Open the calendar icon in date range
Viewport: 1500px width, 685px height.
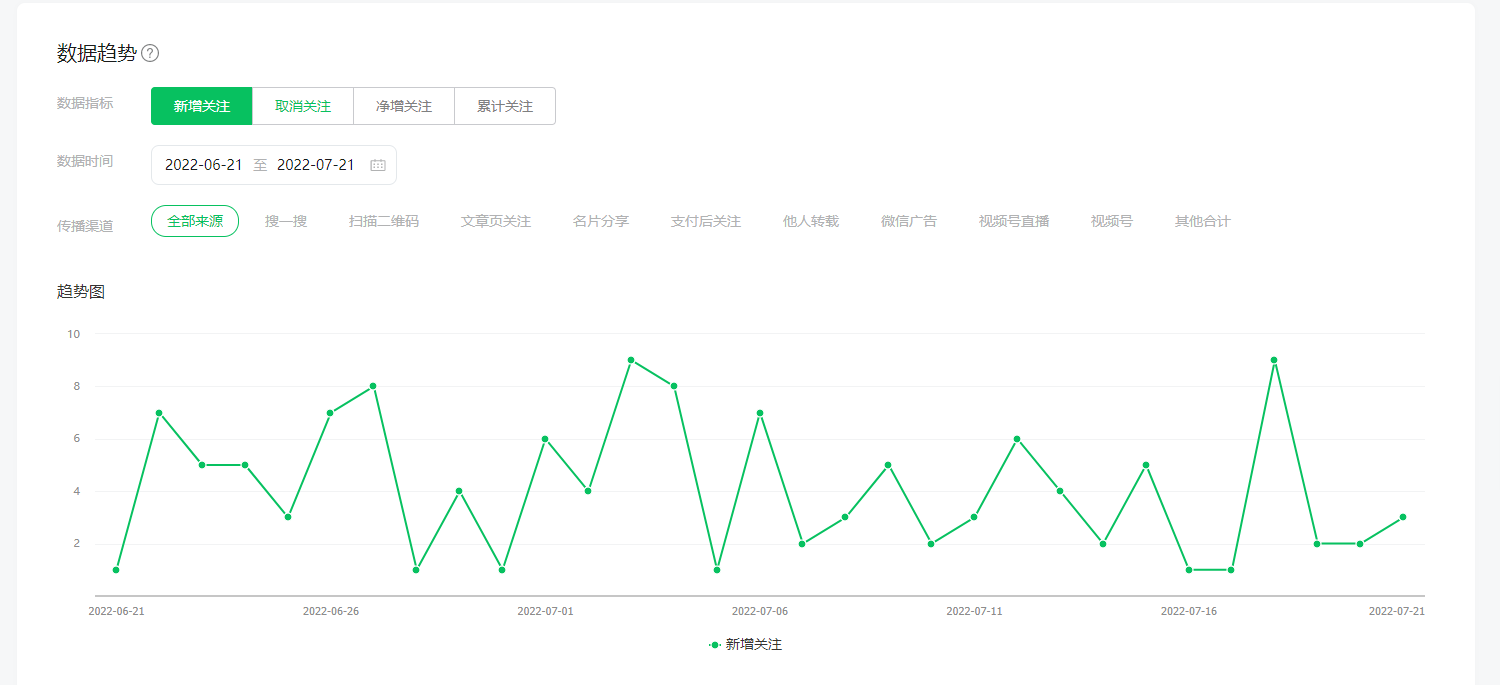(x=378, y=165)
